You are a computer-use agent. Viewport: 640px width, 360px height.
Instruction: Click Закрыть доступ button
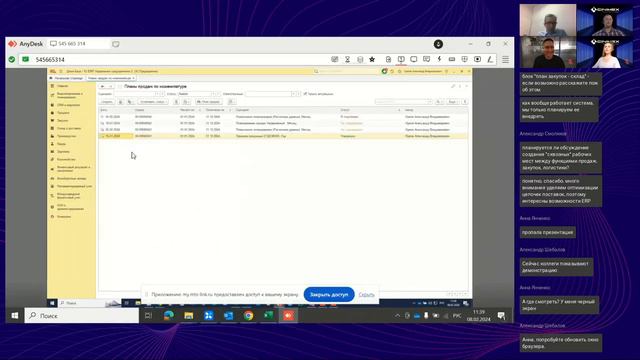point(329,294)
